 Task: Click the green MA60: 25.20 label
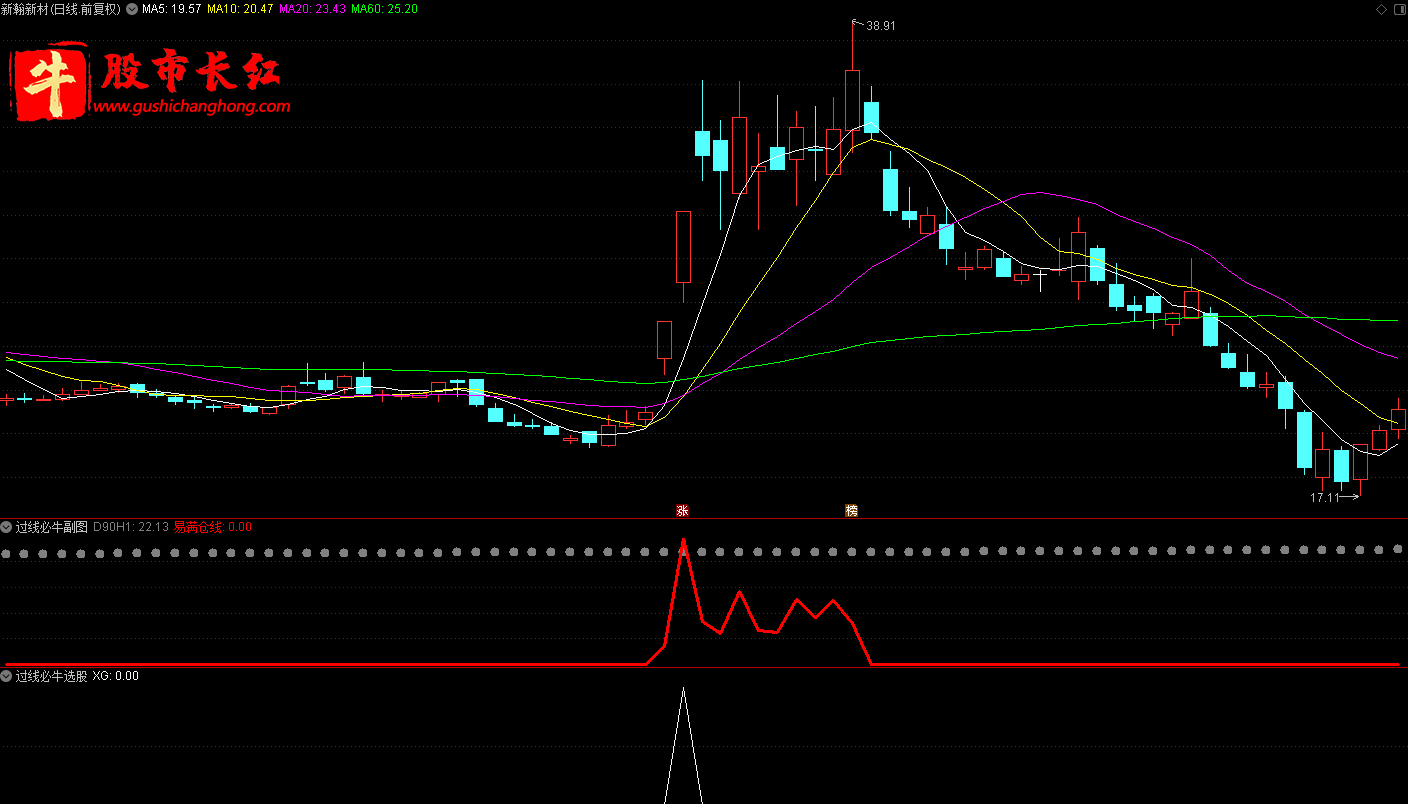pyautogui.click(x=384, y=9)
